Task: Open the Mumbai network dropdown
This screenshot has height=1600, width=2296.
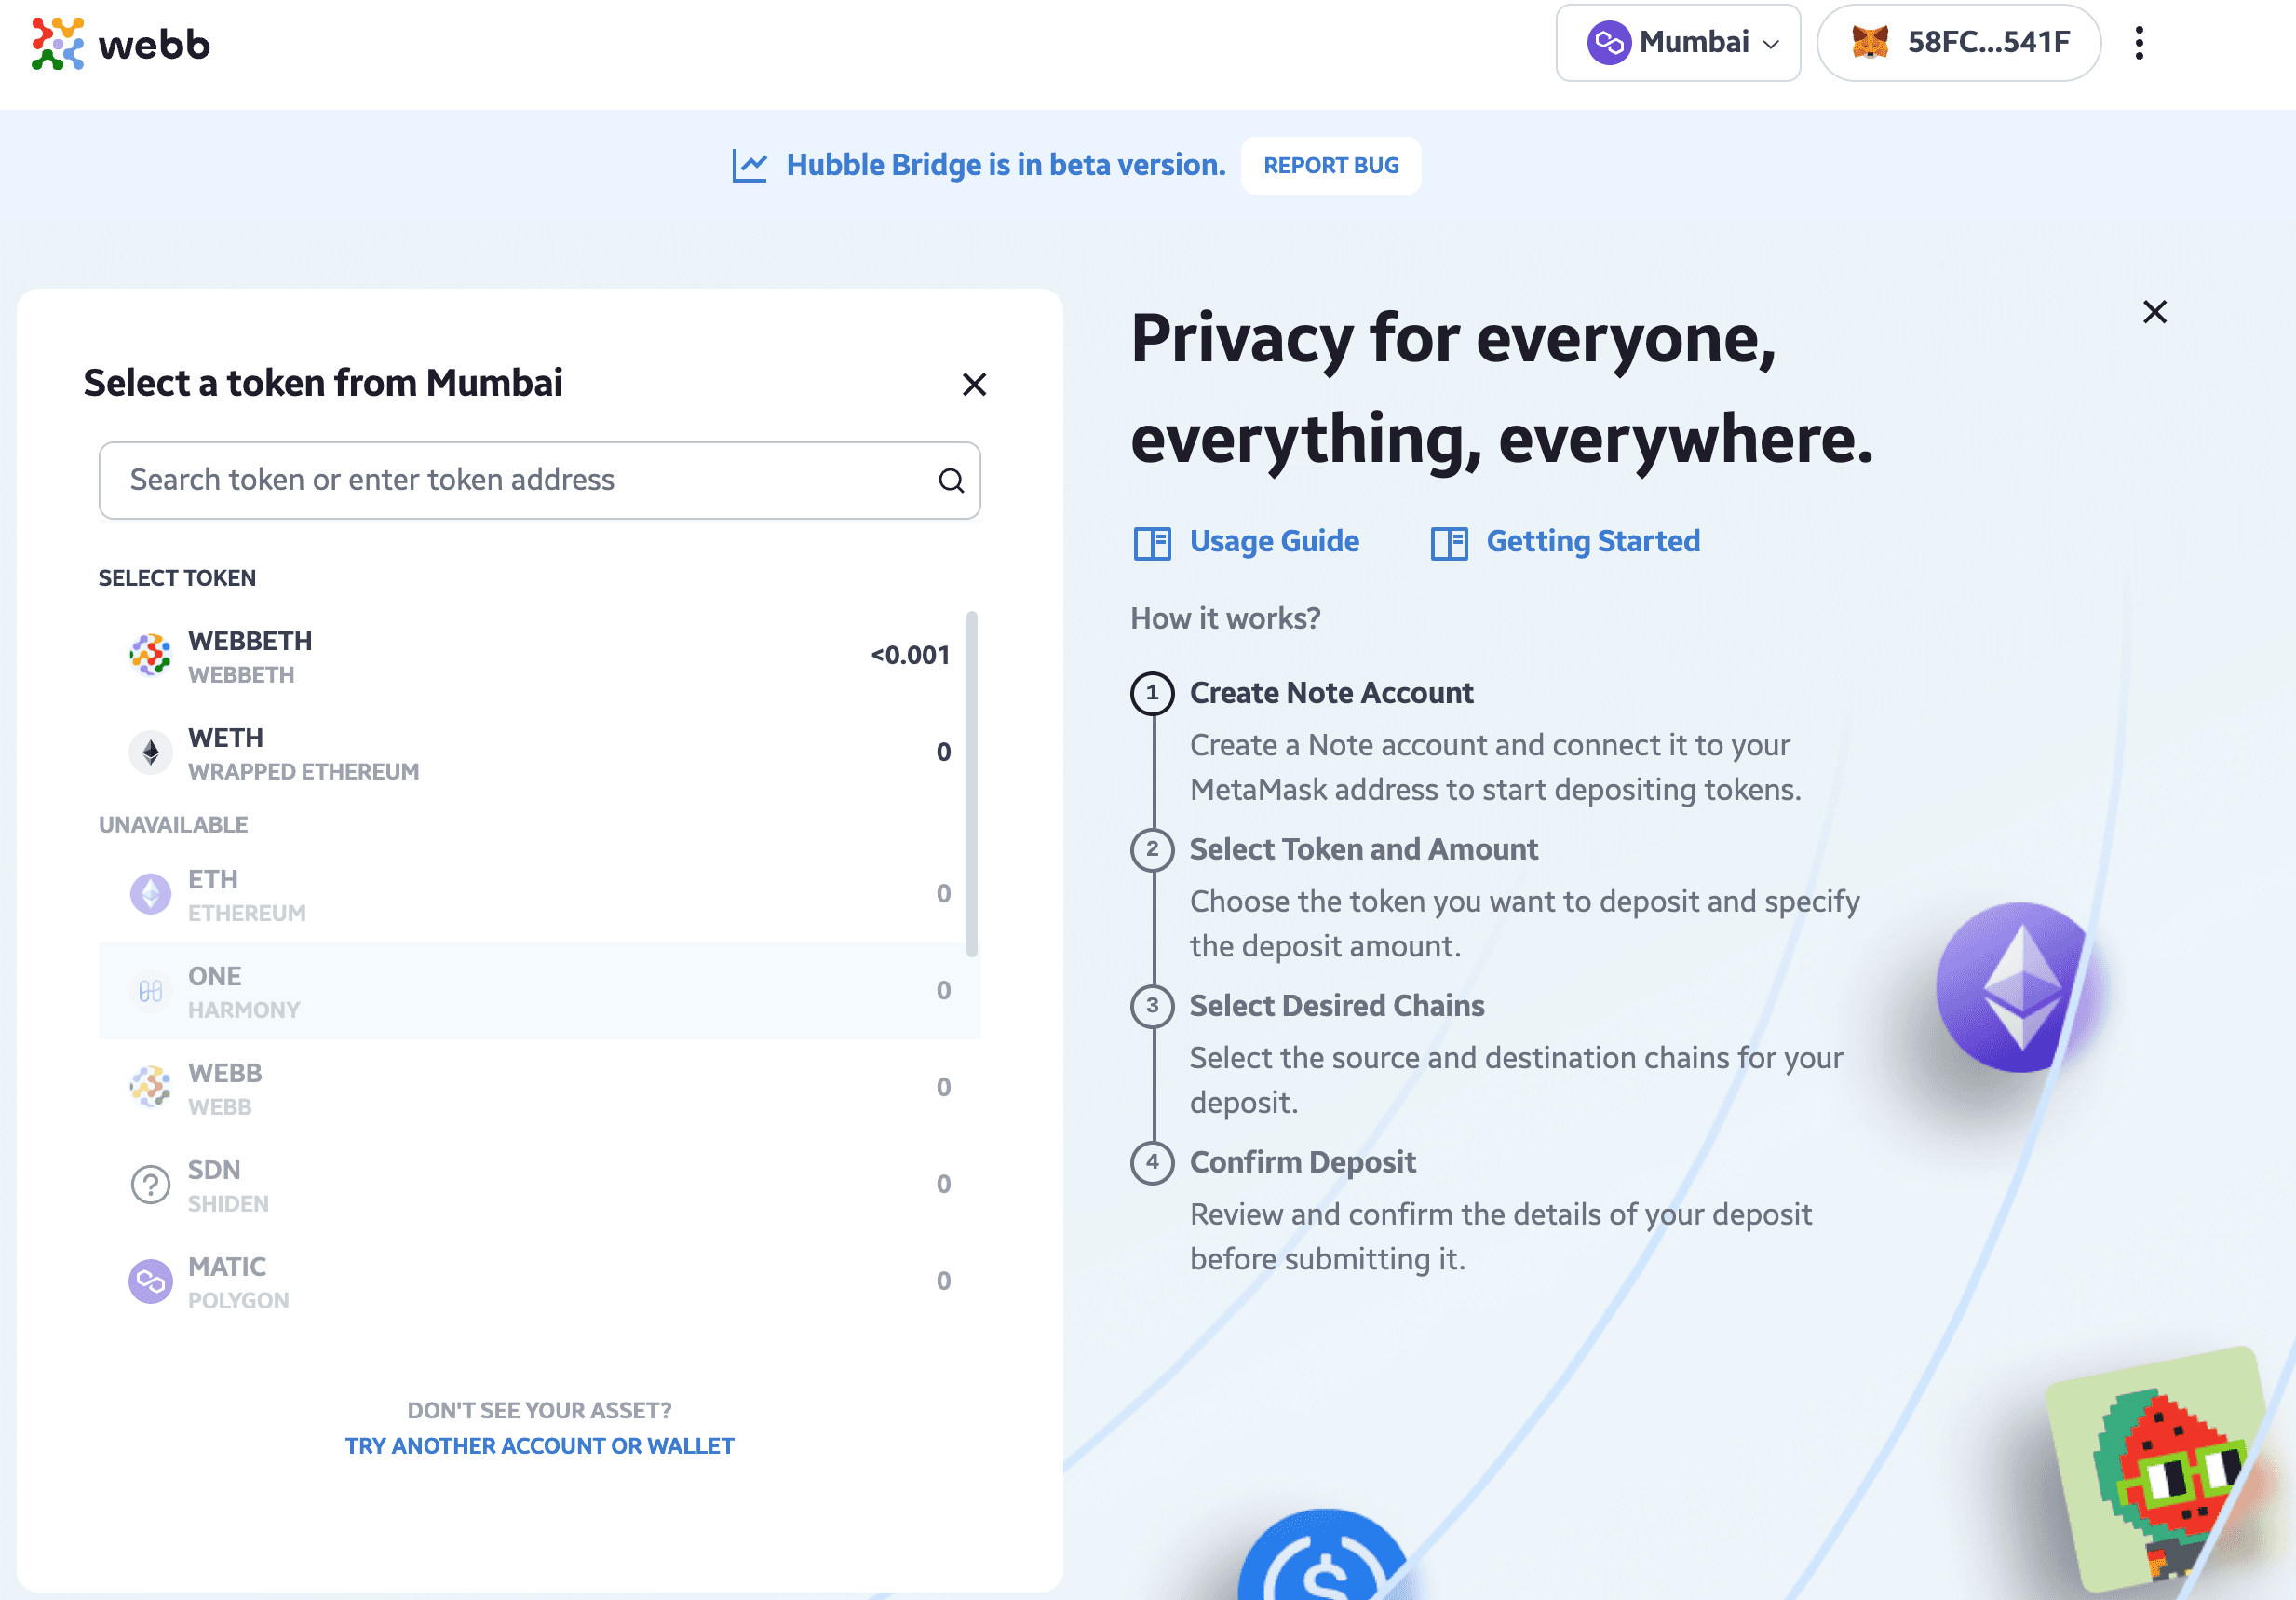Action: (1677, 42)
